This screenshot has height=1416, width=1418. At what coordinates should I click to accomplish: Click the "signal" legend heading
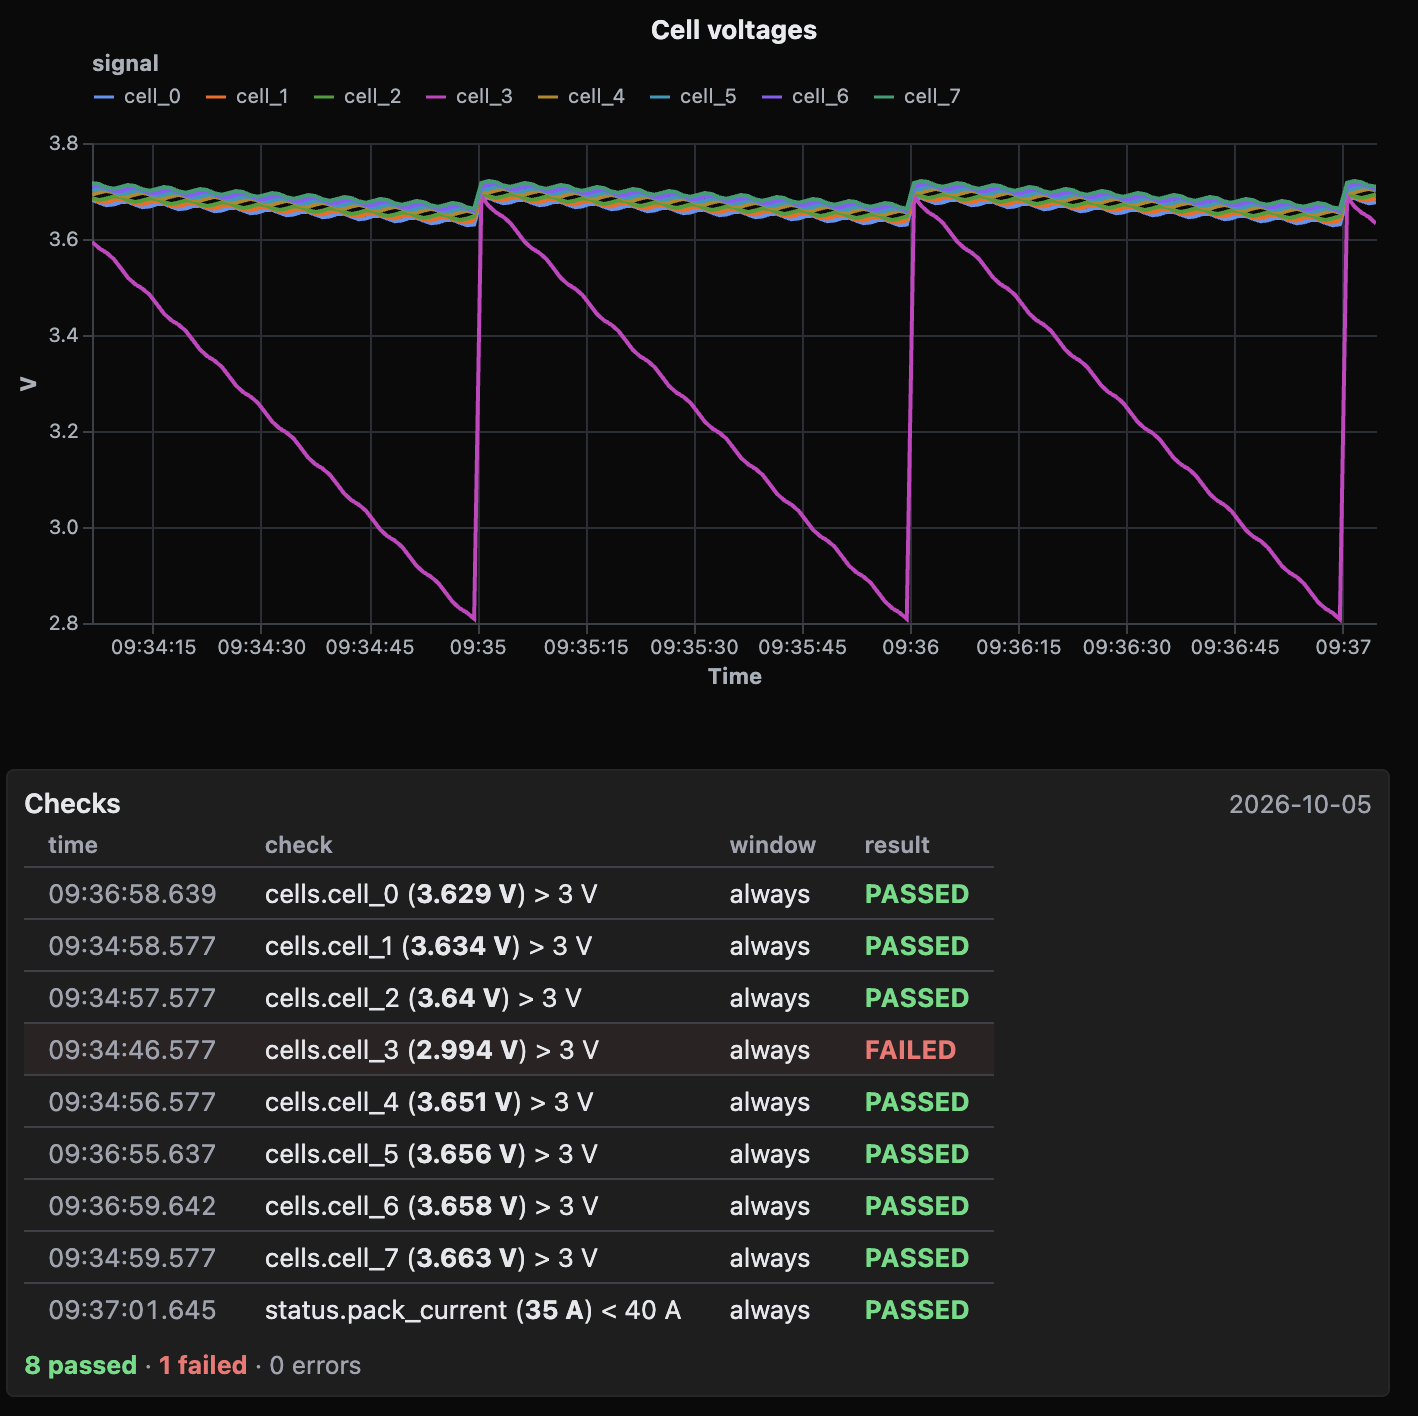click(125, 63)
